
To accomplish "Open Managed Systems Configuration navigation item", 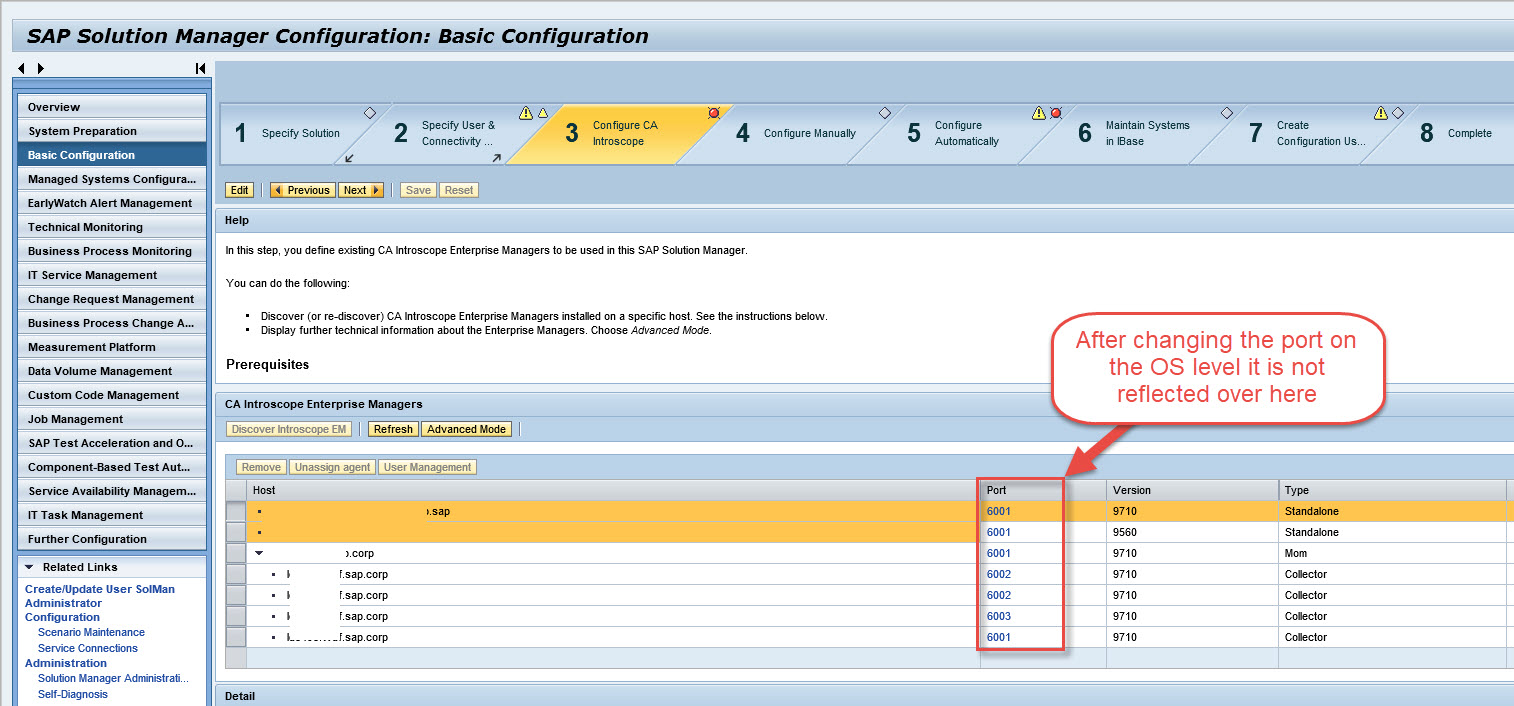I will (x=112, y=179).
